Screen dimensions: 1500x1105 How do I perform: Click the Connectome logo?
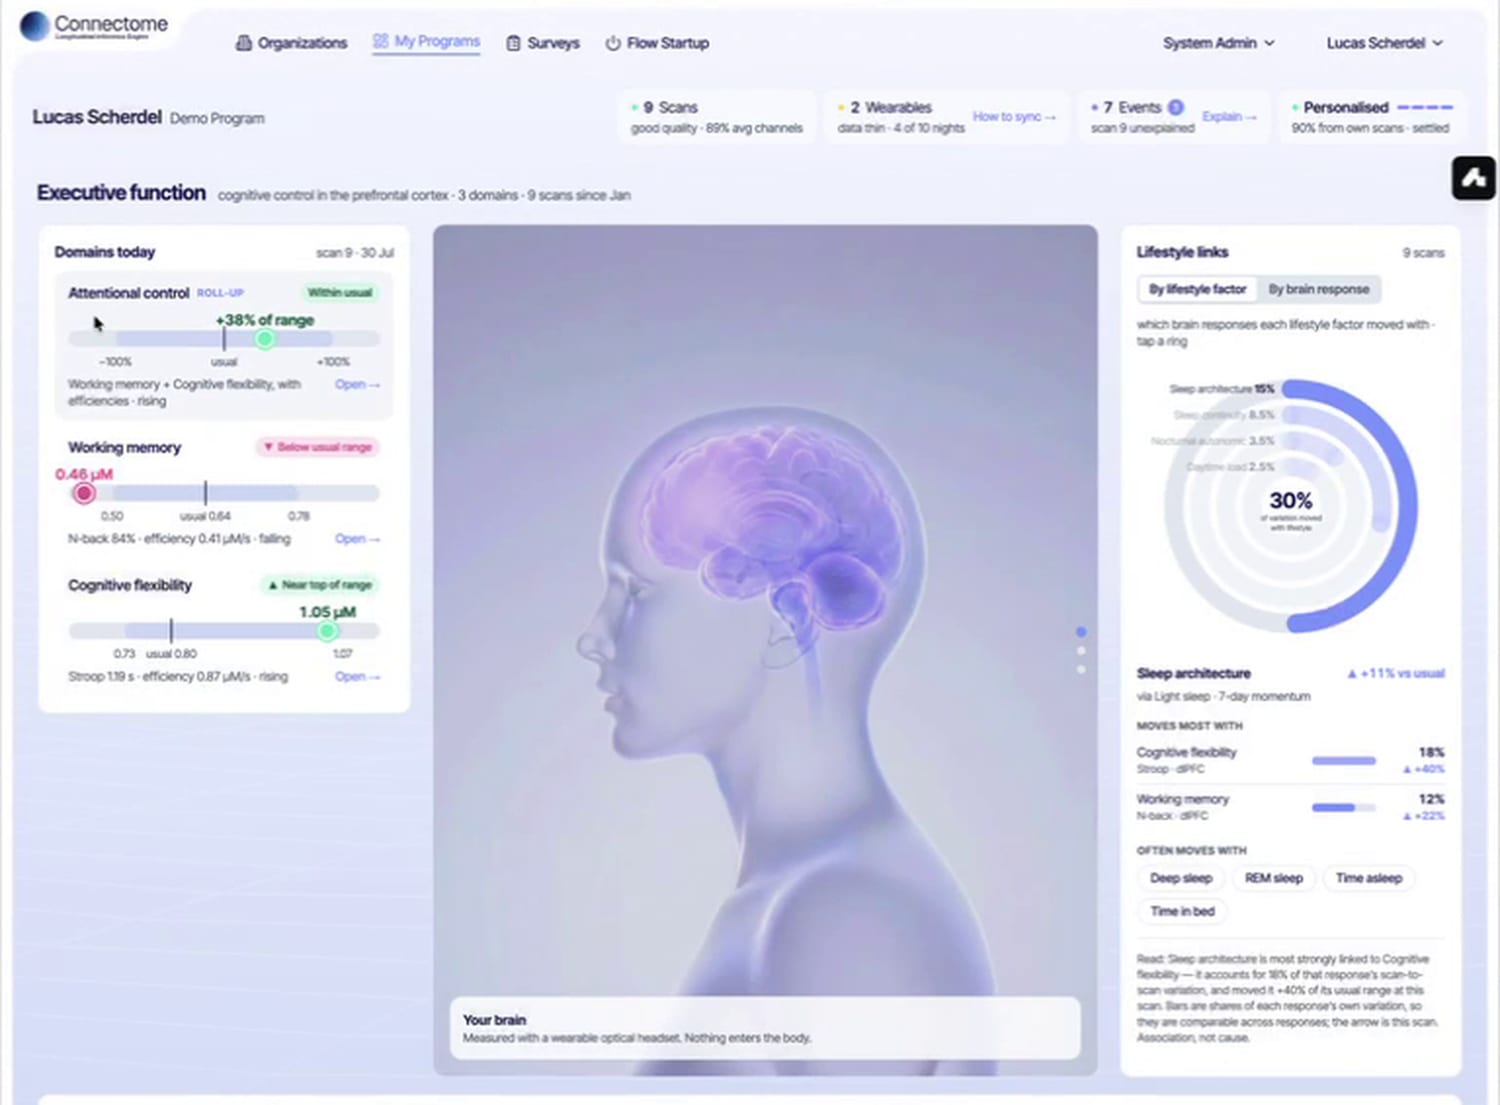click(x=94, y=26)
